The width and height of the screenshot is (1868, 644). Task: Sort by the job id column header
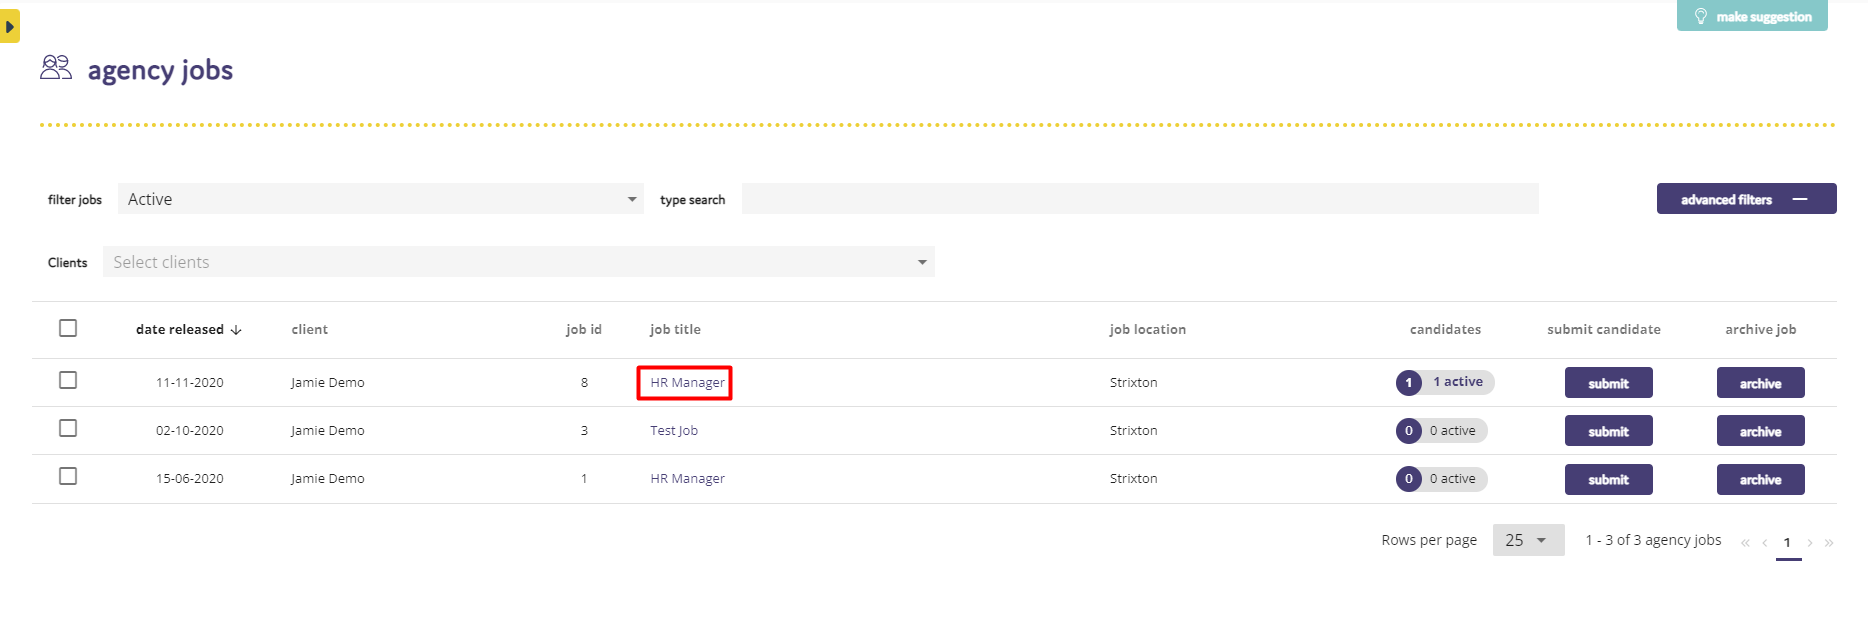click(584, 329)
